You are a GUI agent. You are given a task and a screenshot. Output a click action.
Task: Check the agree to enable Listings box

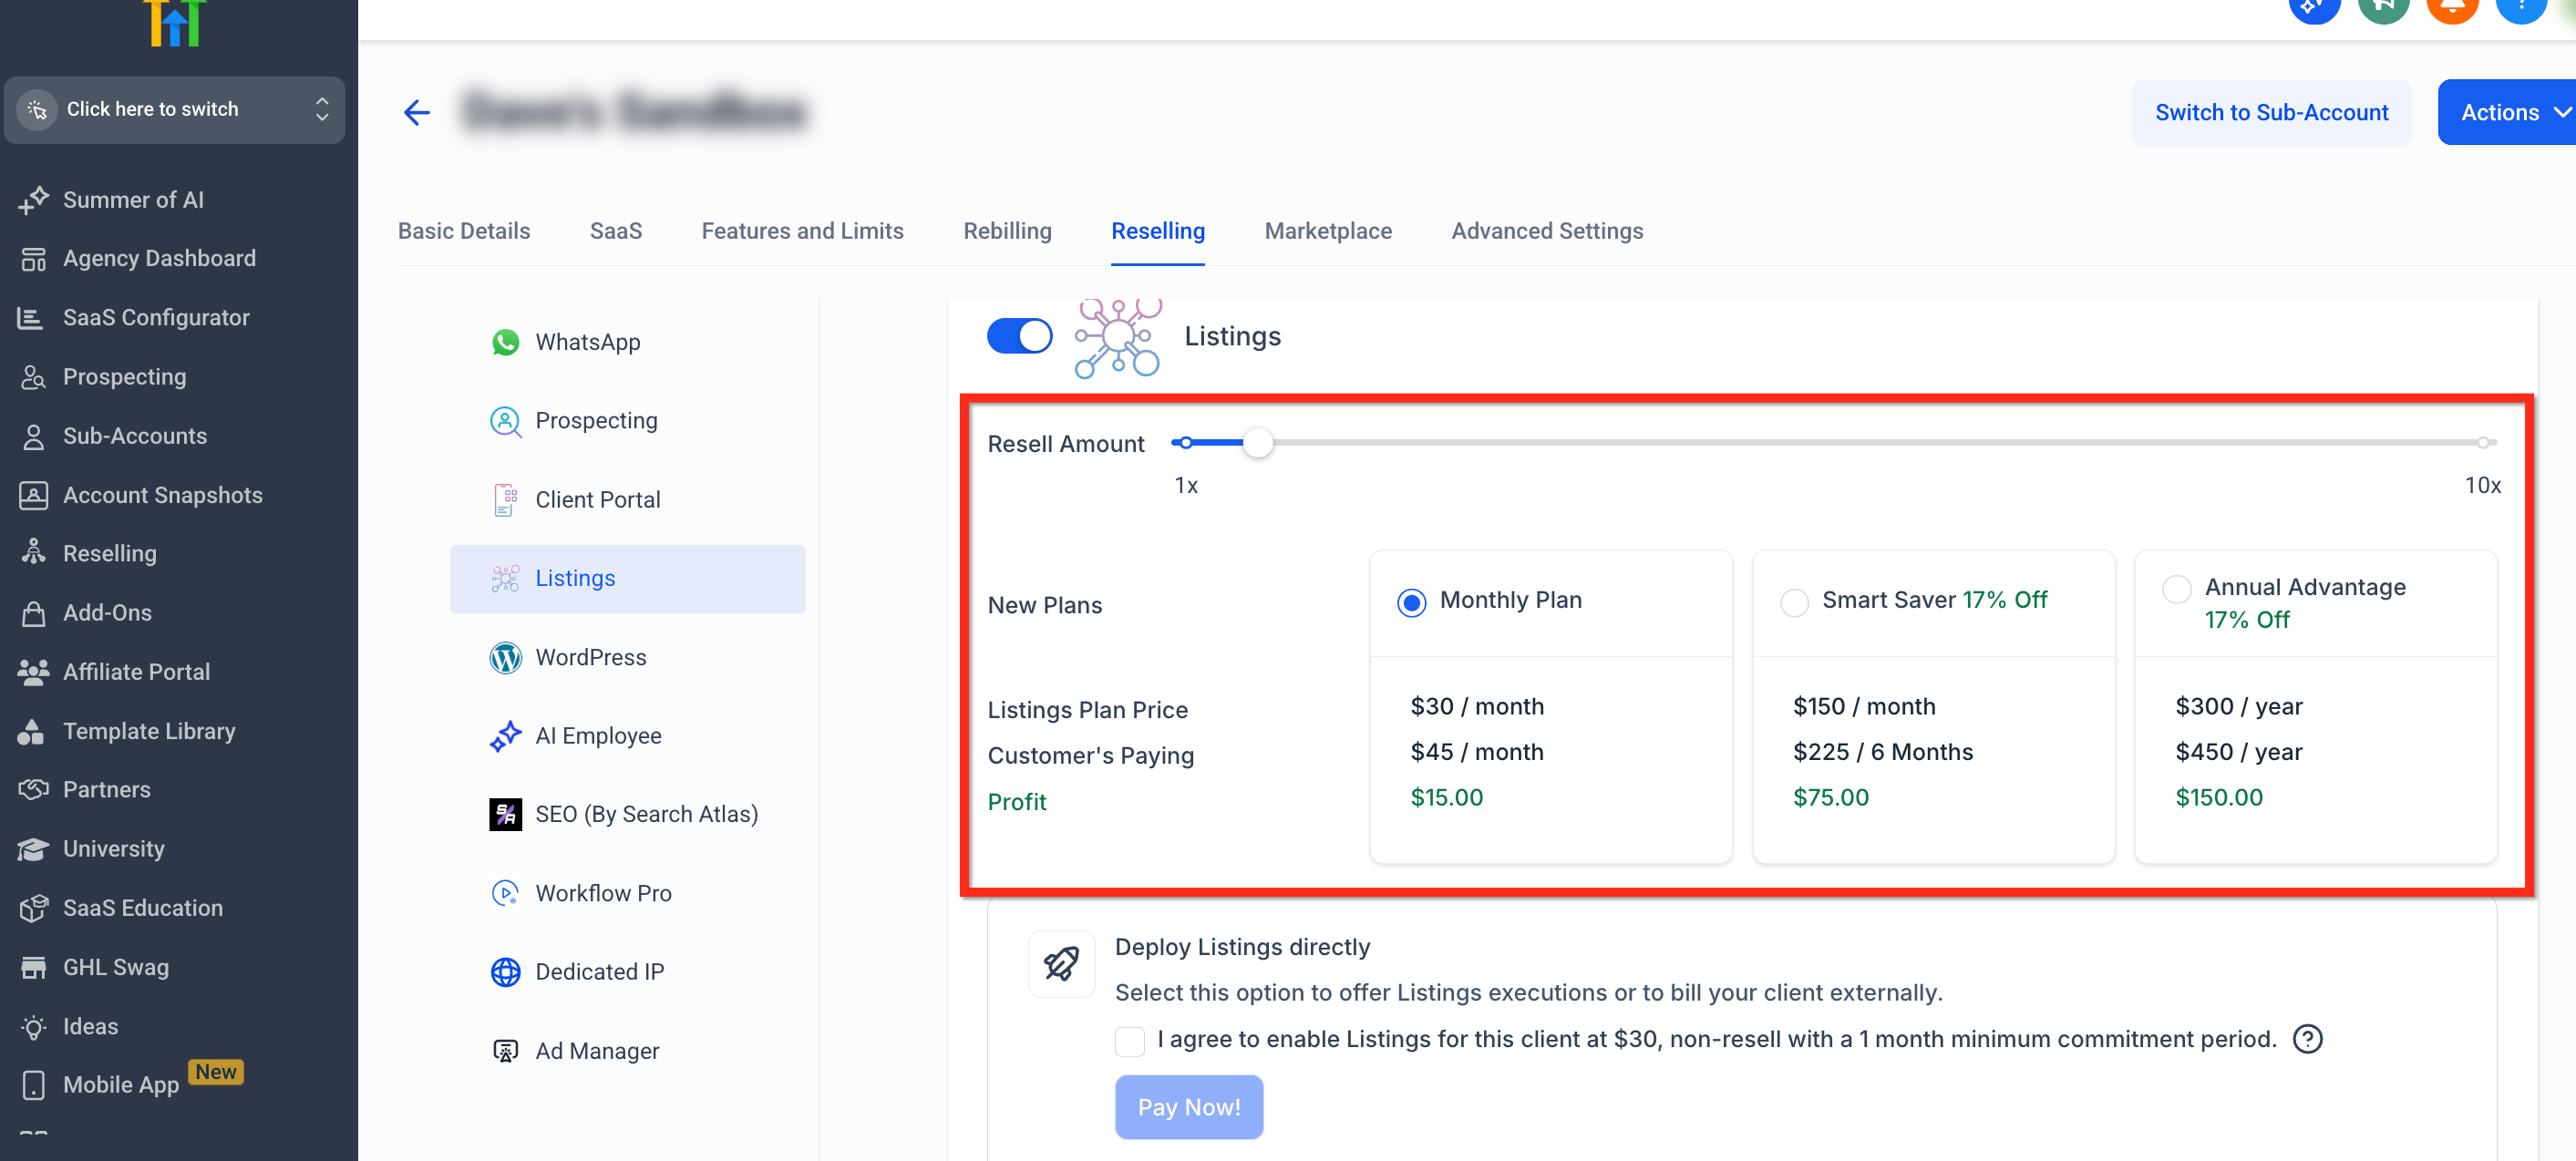[1129, 1040]
